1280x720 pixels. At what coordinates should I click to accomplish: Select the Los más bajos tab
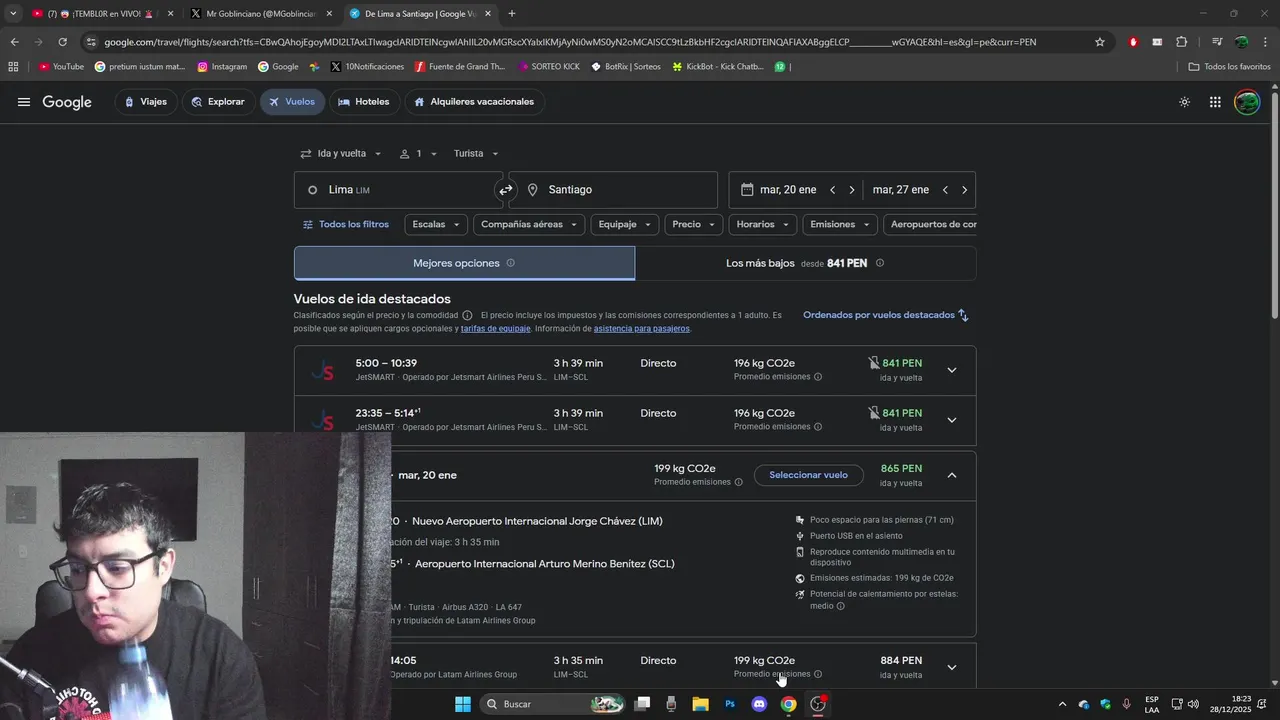[x=805, y=263]
